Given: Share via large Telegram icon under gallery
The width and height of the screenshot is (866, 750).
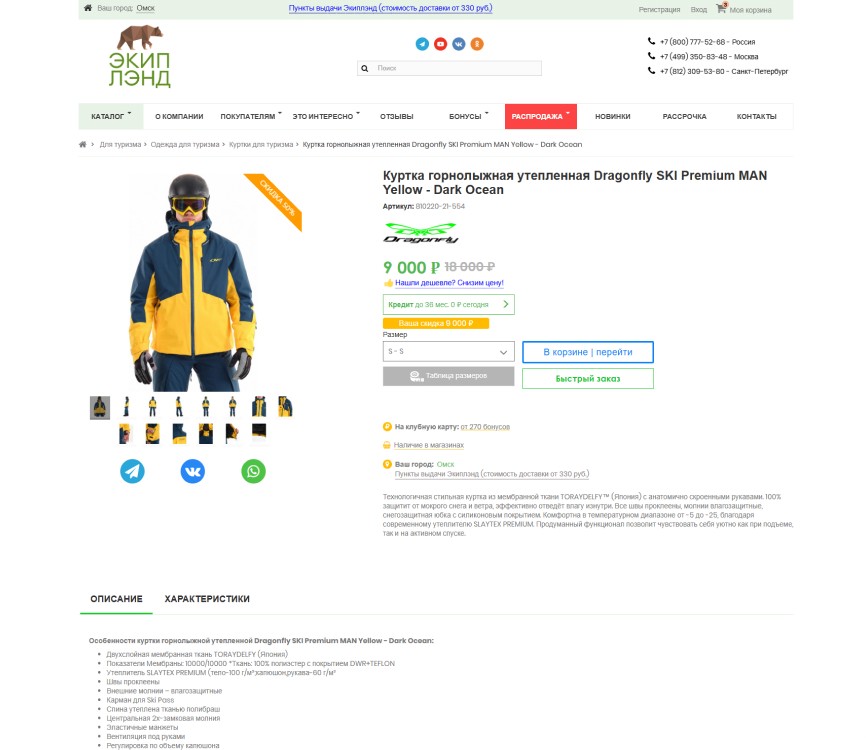Looking at the screenshot, I should 133,471.
